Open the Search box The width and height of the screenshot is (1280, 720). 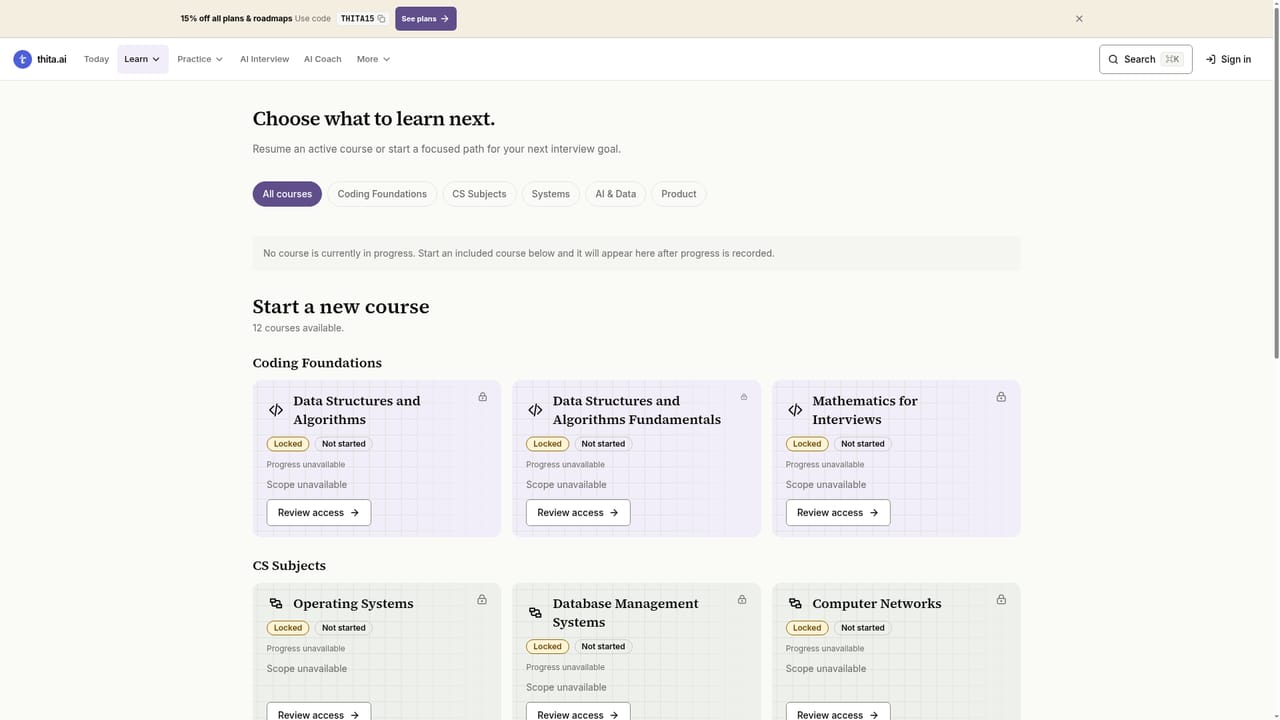1145,59
